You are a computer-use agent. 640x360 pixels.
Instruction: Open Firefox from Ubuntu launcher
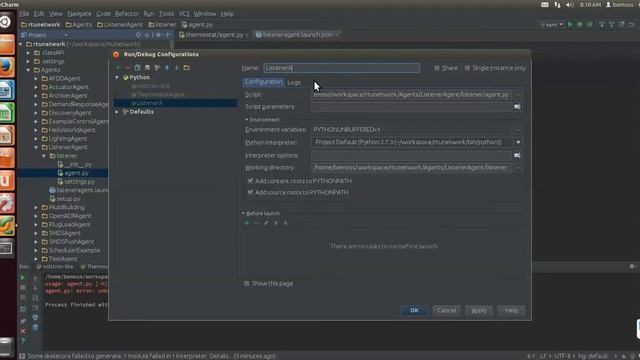[x=7, y=67]
